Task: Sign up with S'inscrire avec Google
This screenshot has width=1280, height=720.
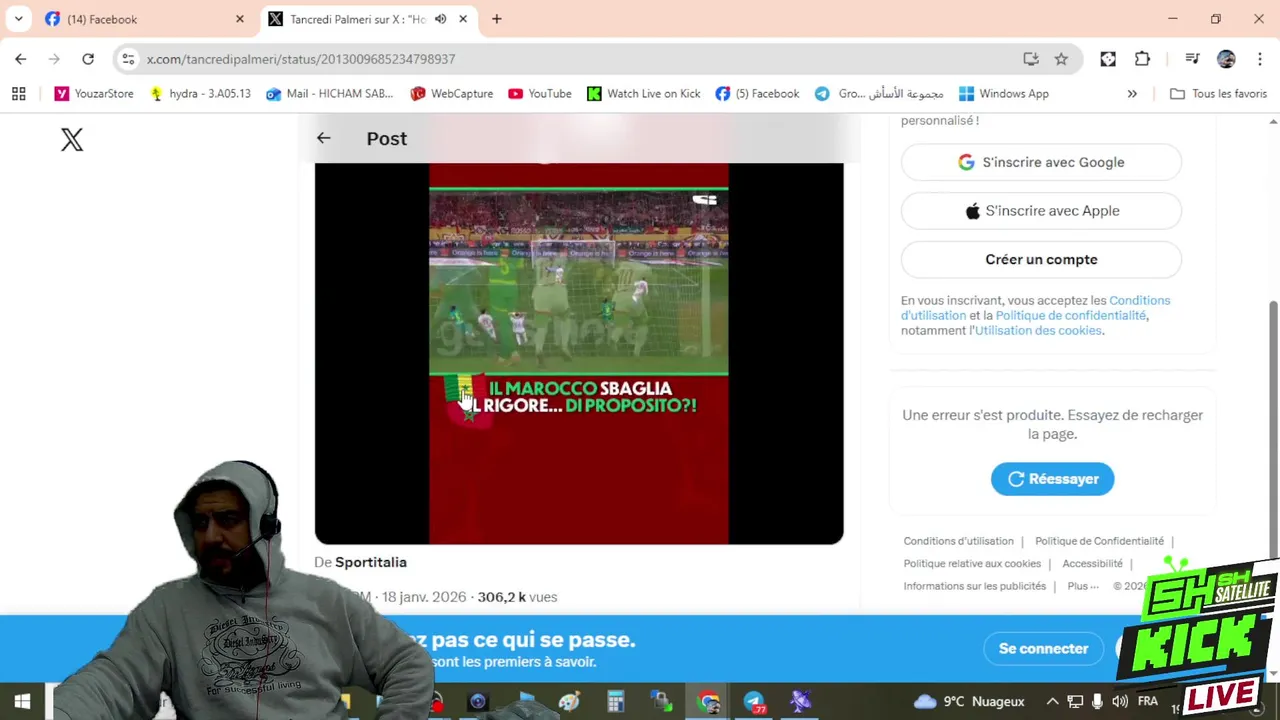Action: [x=1041, y=162]
